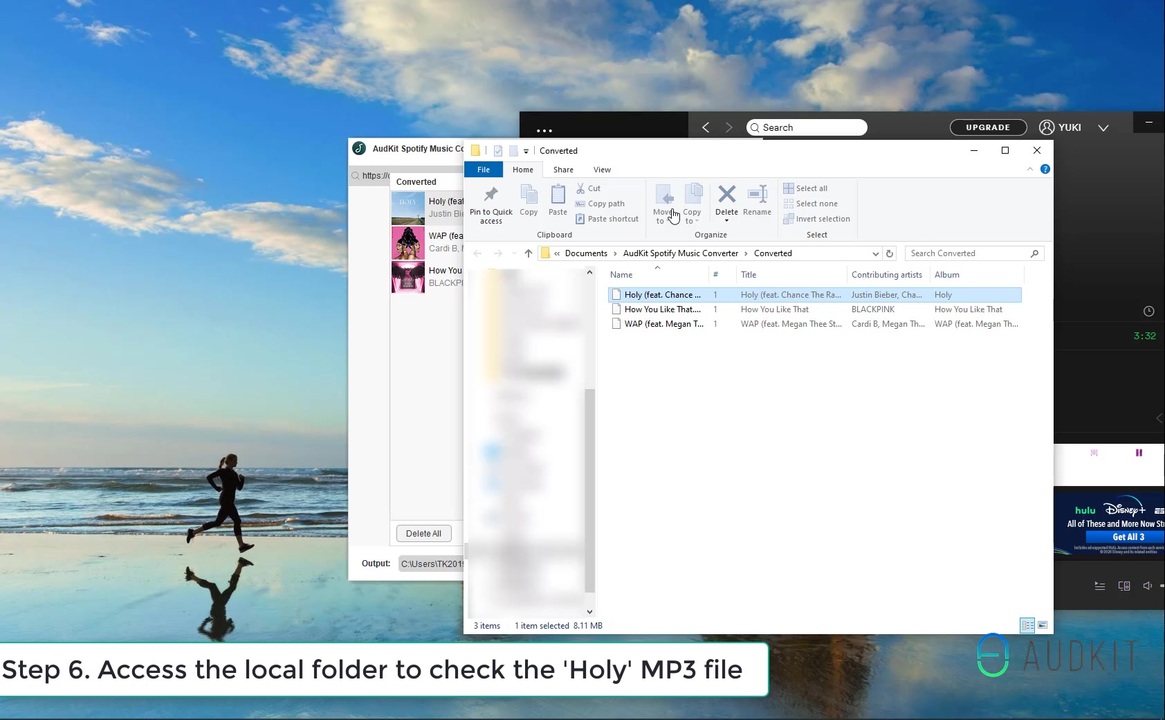Click AudKit Spotify Music Converter breadcrumb
1165x720 pixels.
(681, 253)
